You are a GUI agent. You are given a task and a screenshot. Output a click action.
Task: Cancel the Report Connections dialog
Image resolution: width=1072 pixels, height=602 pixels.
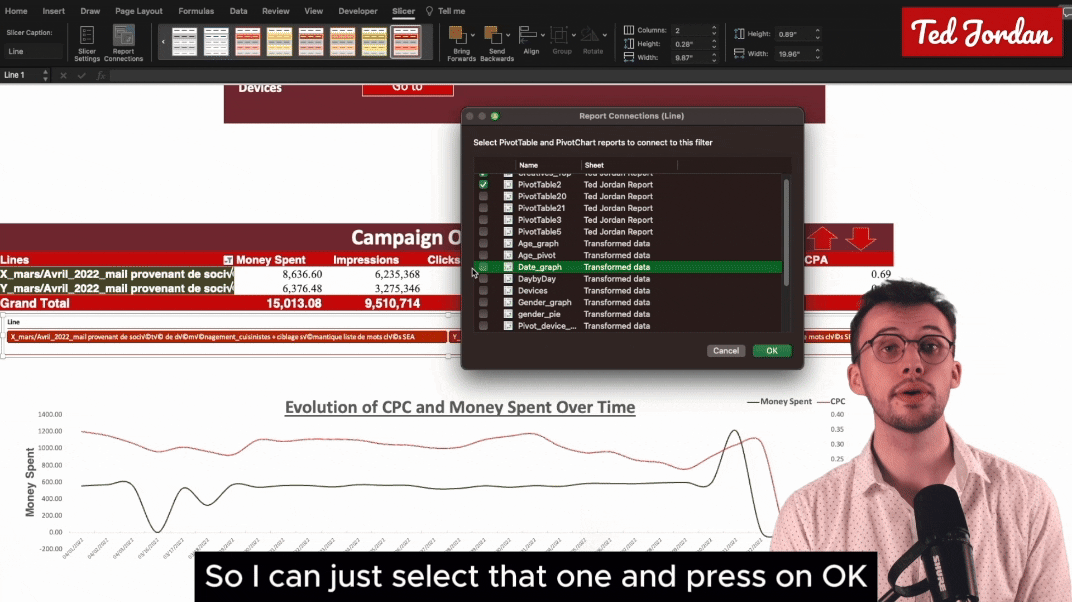726,351
